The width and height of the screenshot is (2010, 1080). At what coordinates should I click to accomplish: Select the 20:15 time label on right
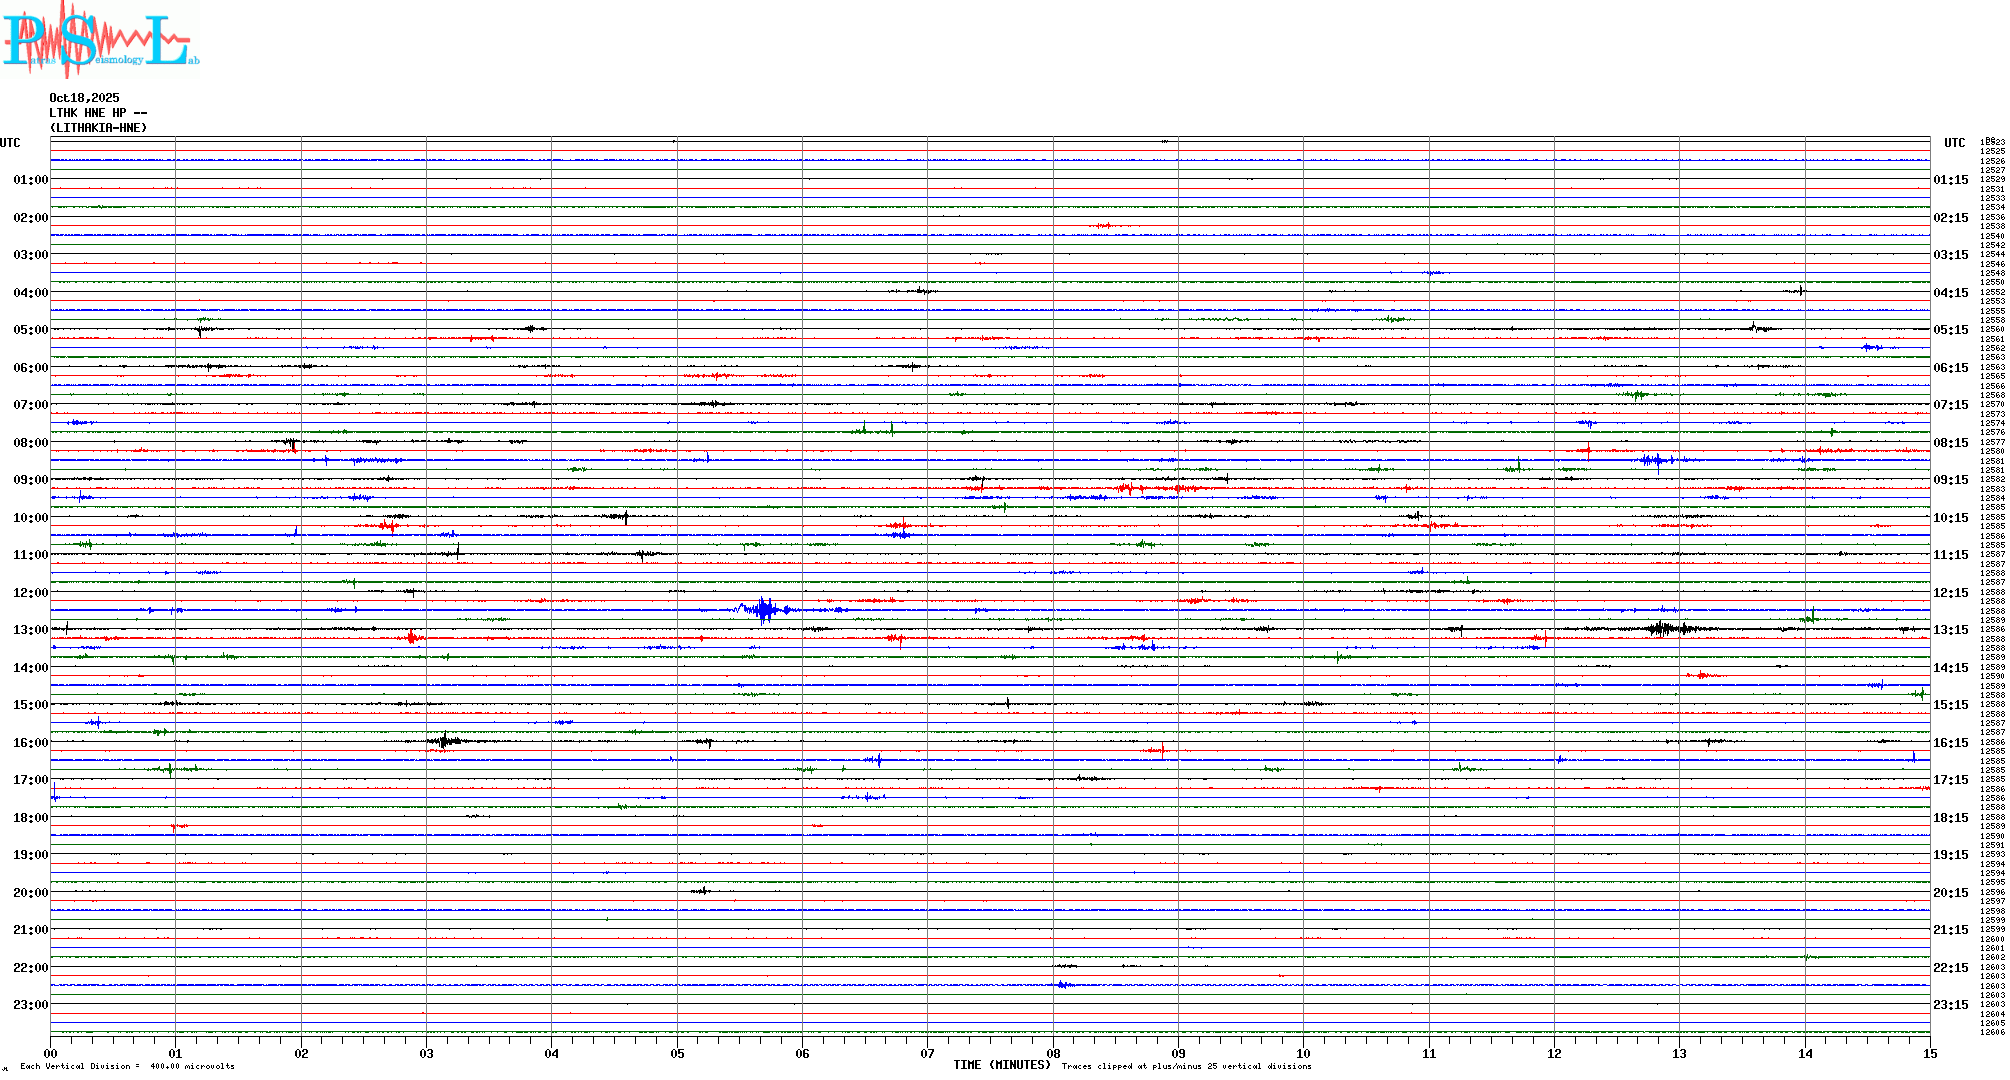[x=1950, y=893]
